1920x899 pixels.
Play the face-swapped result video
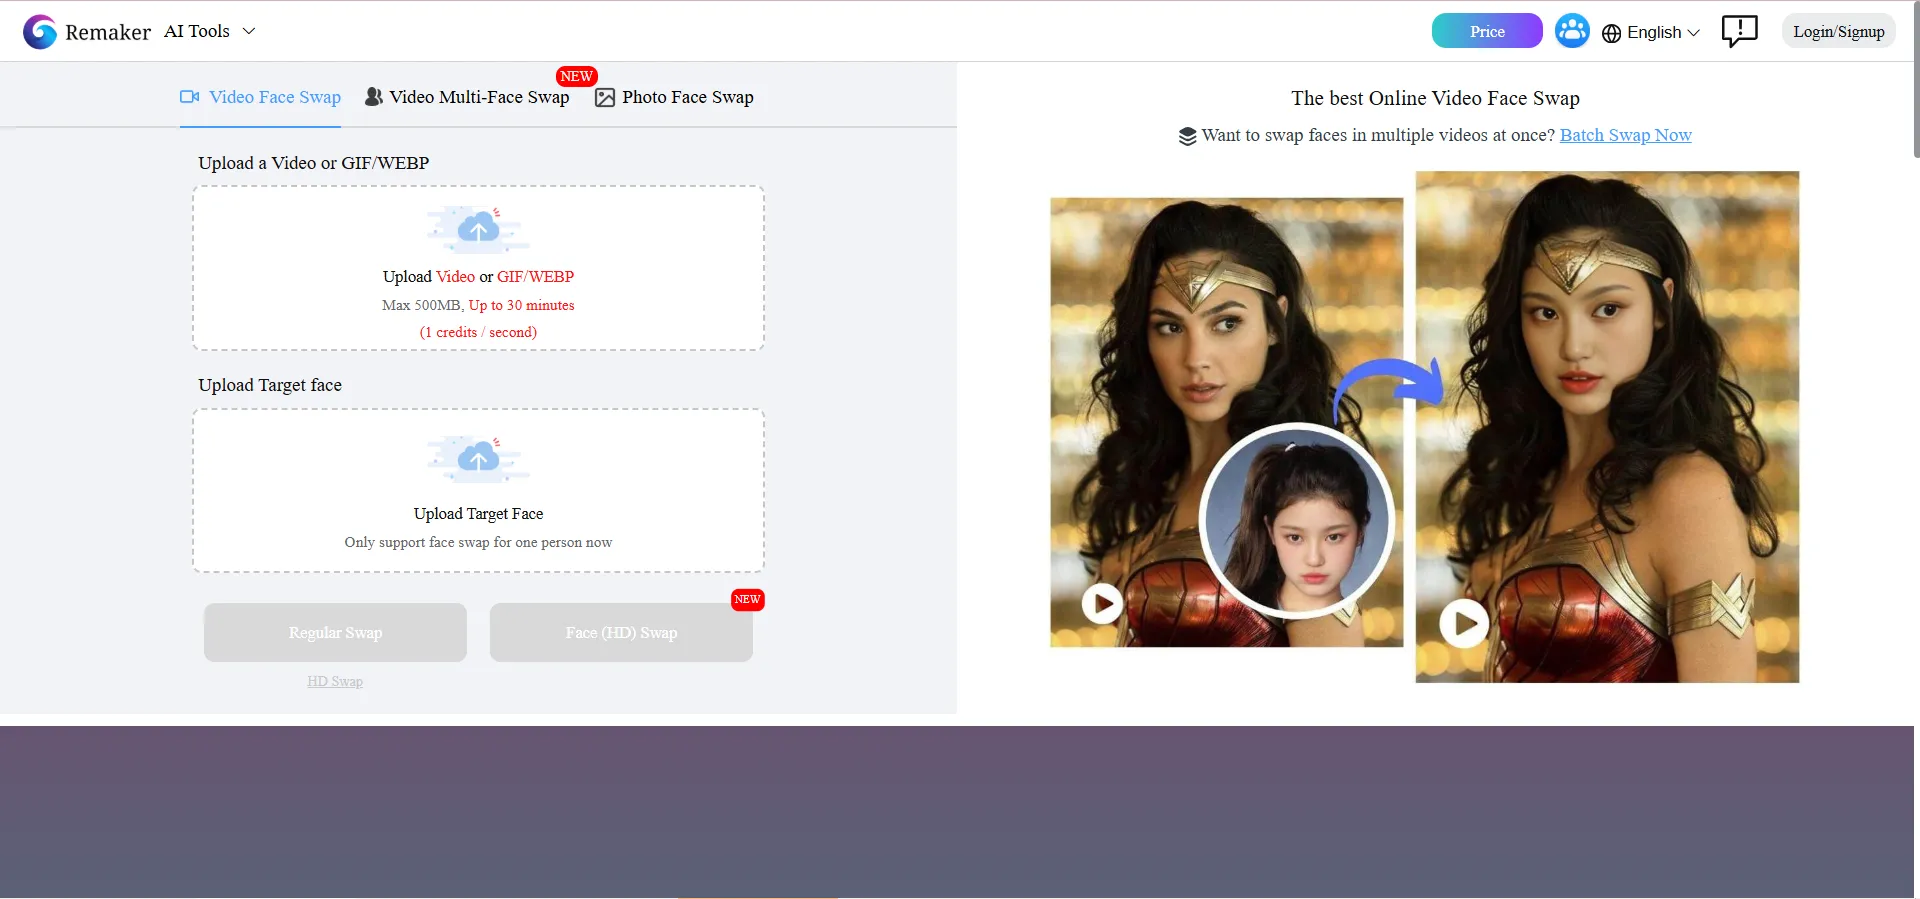tap(1464, 623)
